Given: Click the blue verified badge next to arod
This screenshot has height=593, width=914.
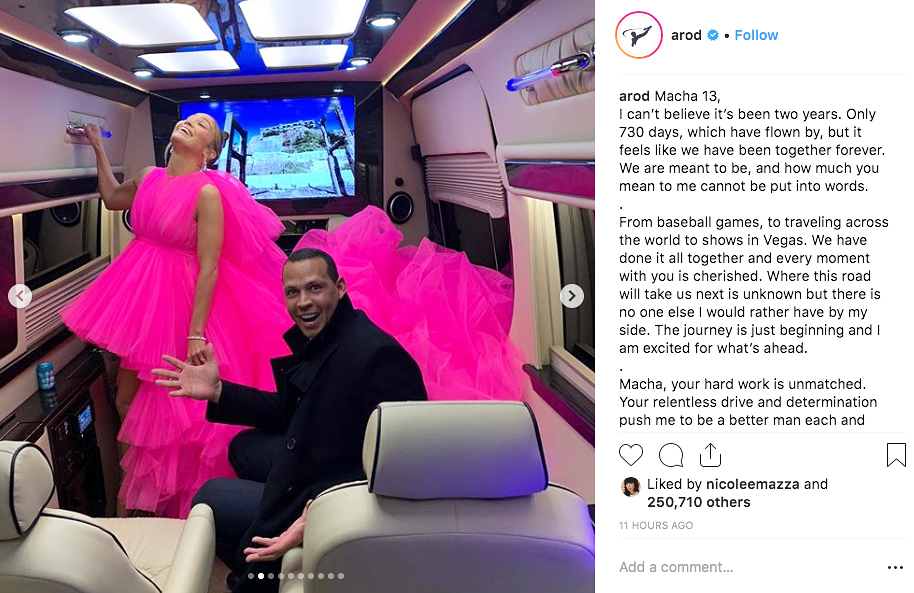Looking at the screenshot, I should coord(712,36).
